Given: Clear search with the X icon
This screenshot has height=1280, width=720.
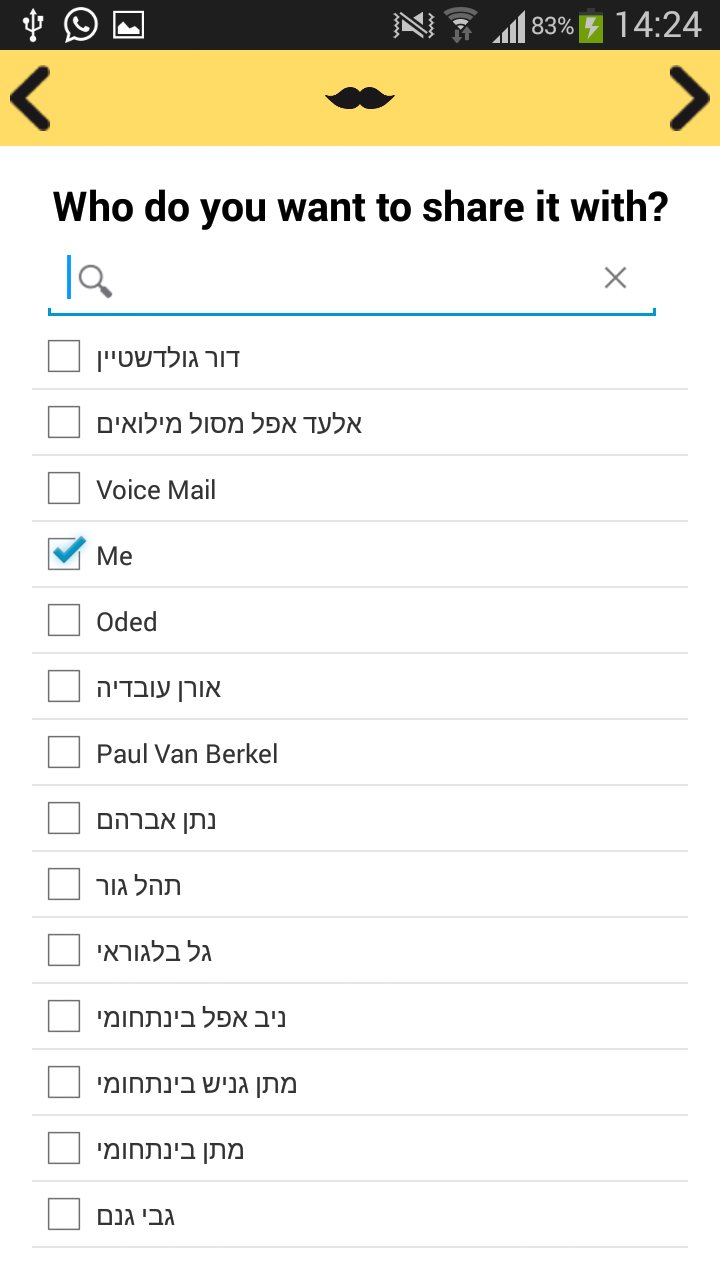Looking at the screenshot, I should click(615, 278).
